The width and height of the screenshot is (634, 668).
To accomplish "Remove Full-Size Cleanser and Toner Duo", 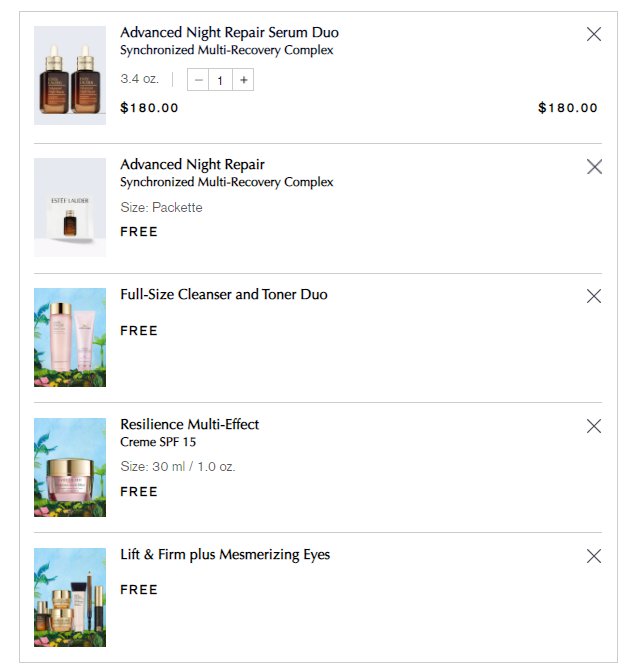I will [594, 296].
